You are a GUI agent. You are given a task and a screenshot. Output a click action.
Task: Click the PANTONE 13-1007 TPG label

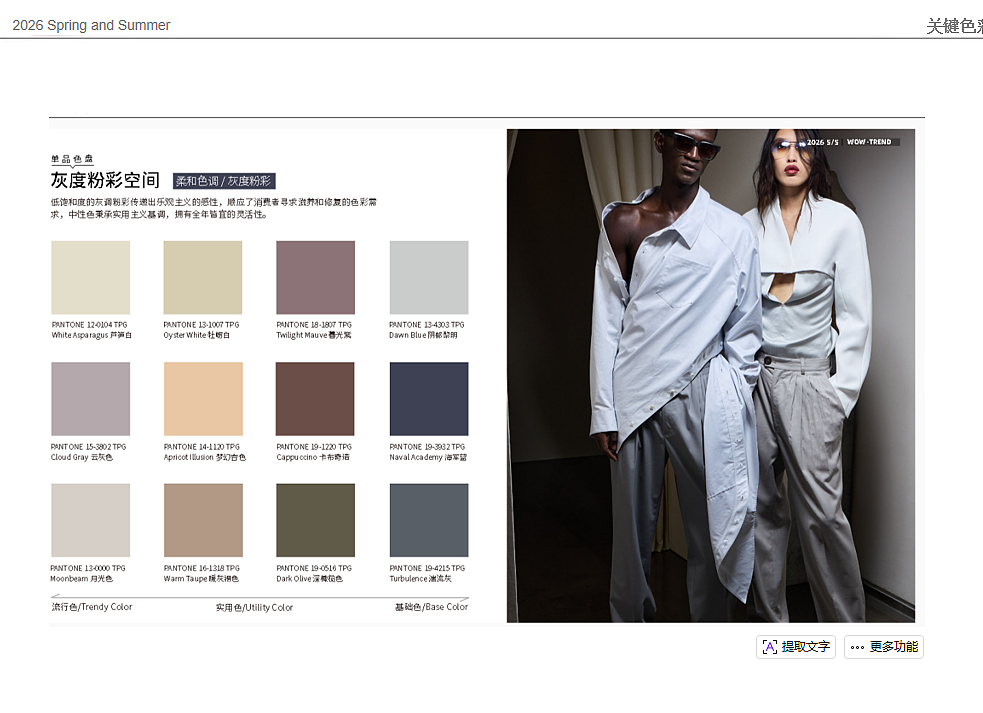tap(201, 325)
